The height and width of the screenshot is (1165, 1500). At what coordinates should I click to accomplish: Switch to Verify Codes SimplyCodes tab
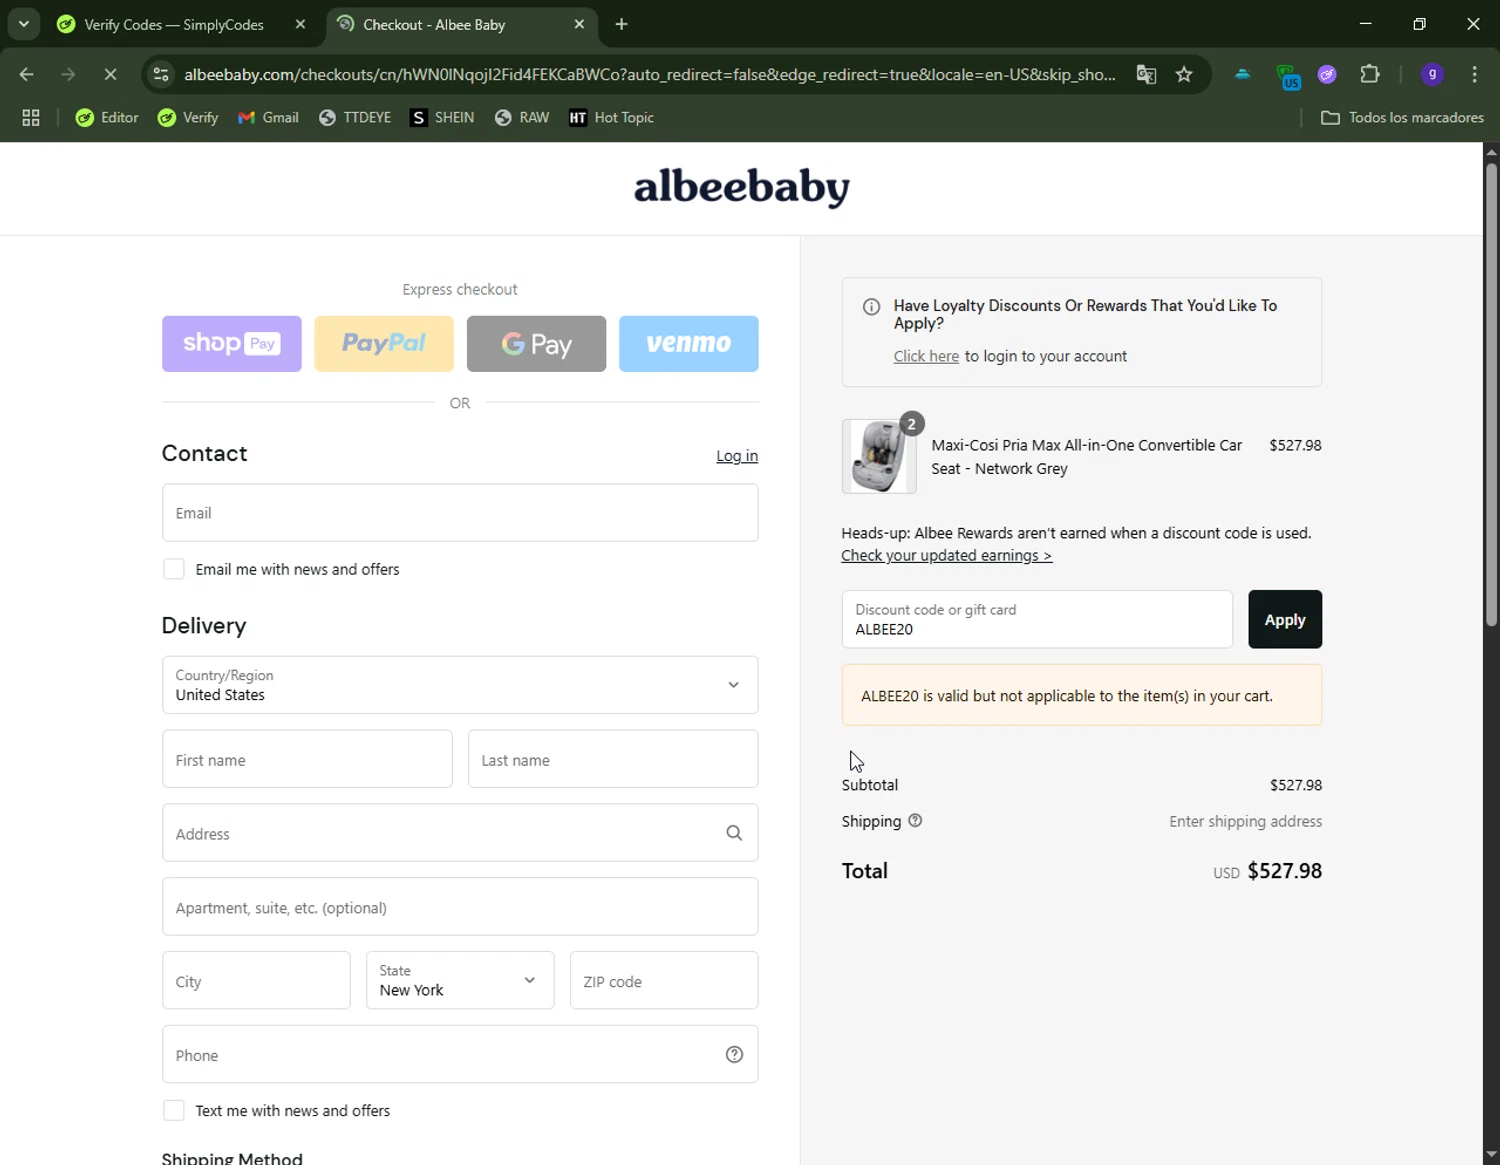(174, 25)
